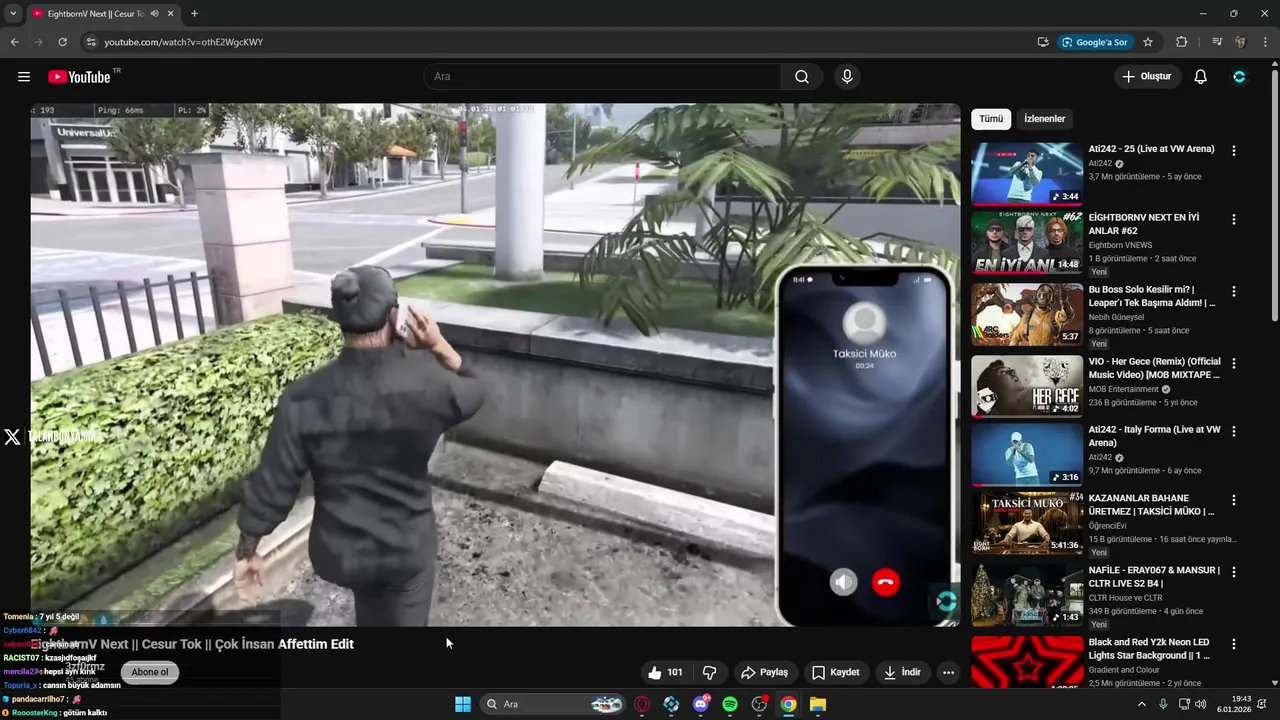Click the install app icon in address bar
This screenshot has height=720, width=1280.
pos(1043,42)
